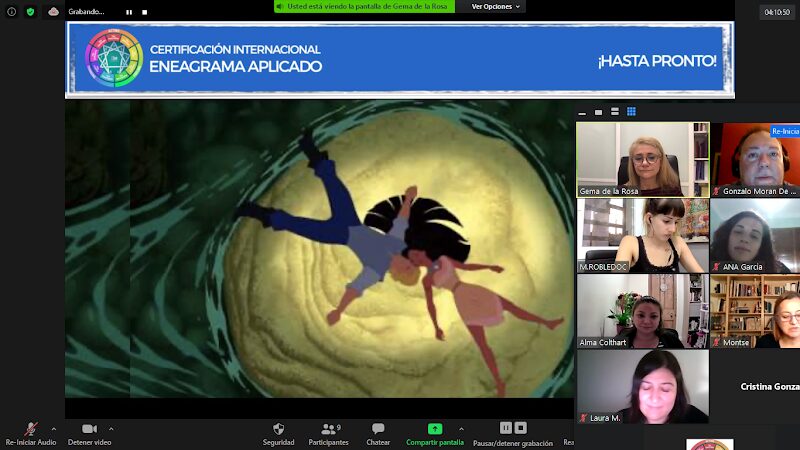
Task: Click the Eneagrama wheel logo in banner
Action: (x=114, y=58)
